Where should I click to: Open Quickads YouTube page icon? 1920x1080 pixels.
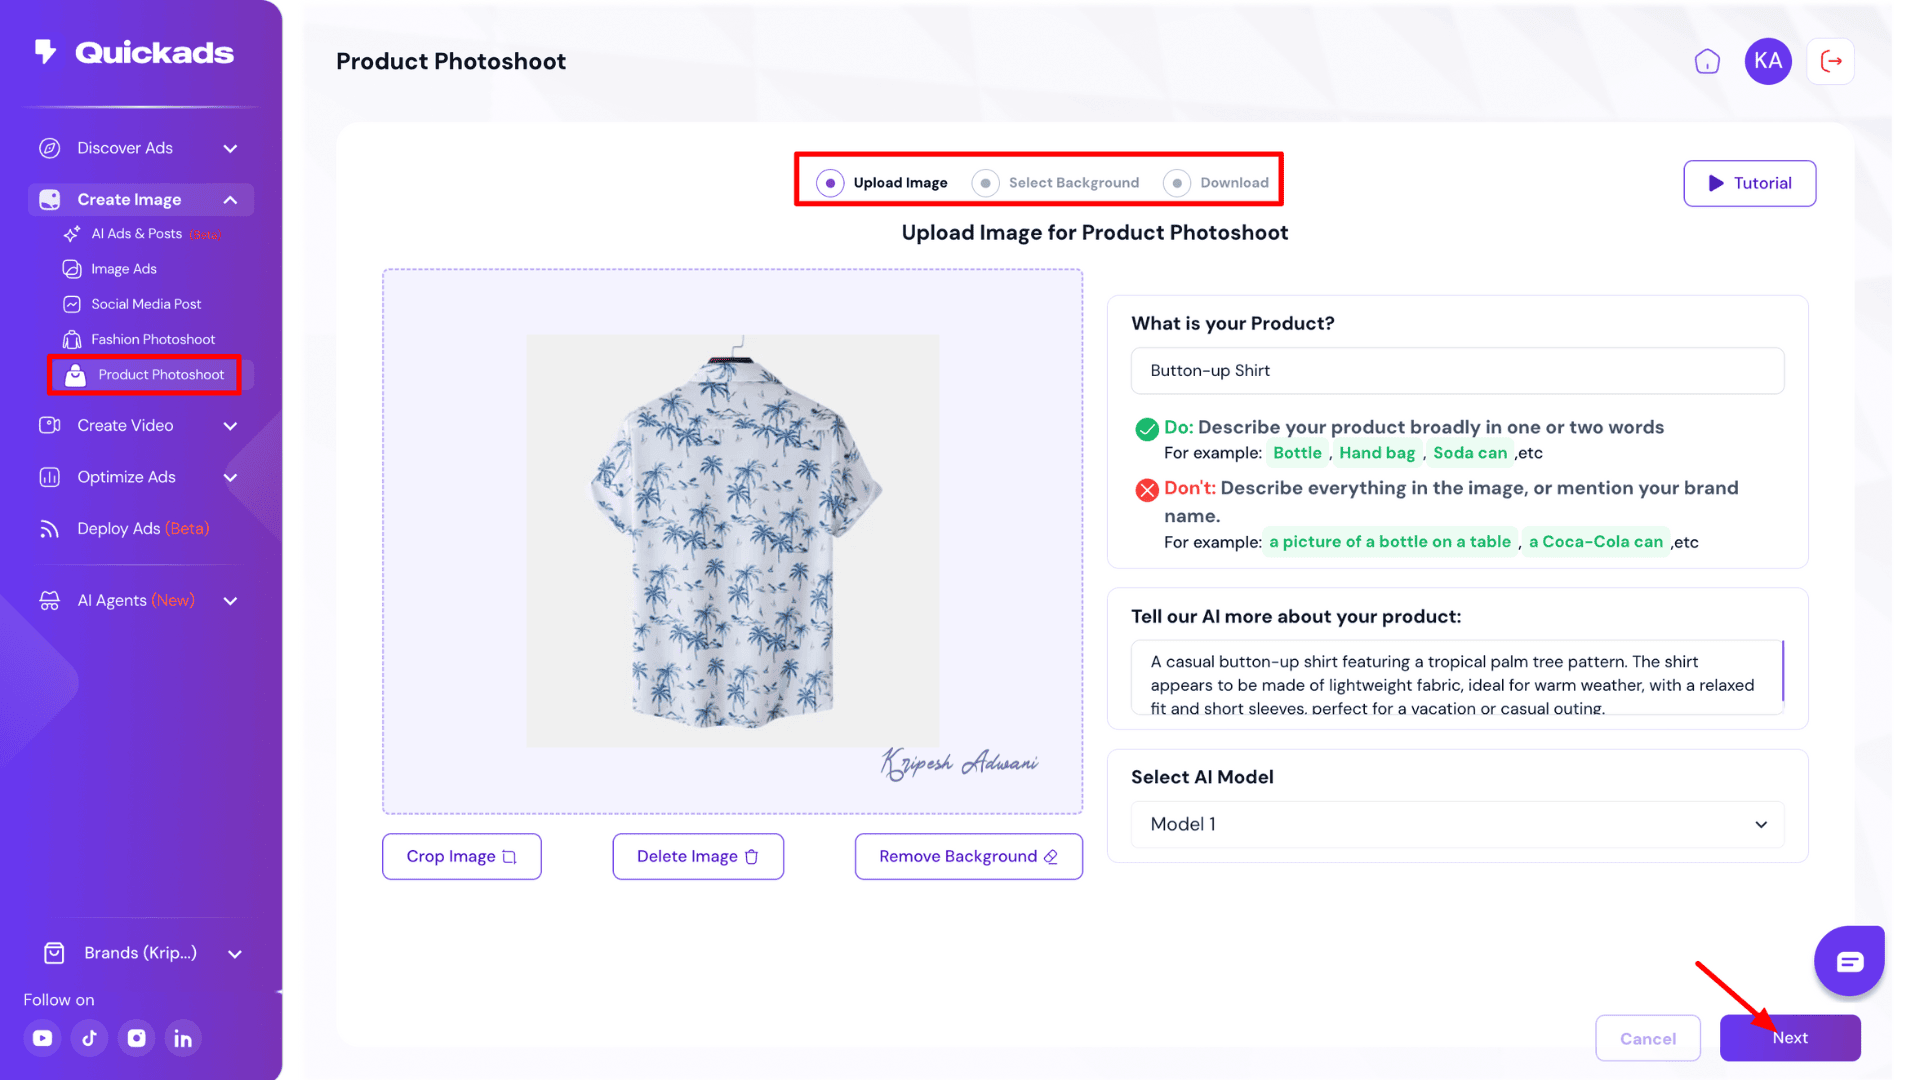coord(43,1038)
